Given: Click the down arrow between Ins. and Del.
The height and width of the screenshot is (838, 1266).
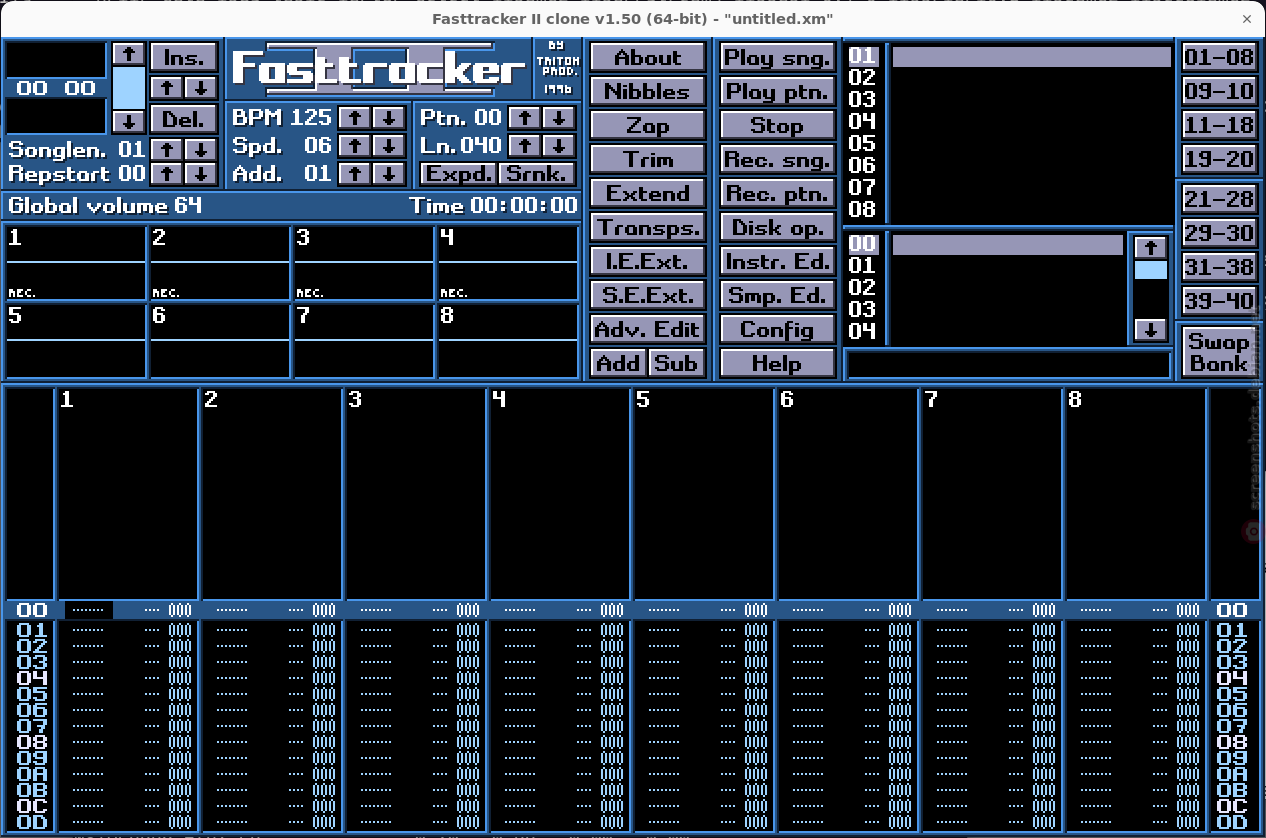Looking at the screenshot, I should [x=201, y=87].
